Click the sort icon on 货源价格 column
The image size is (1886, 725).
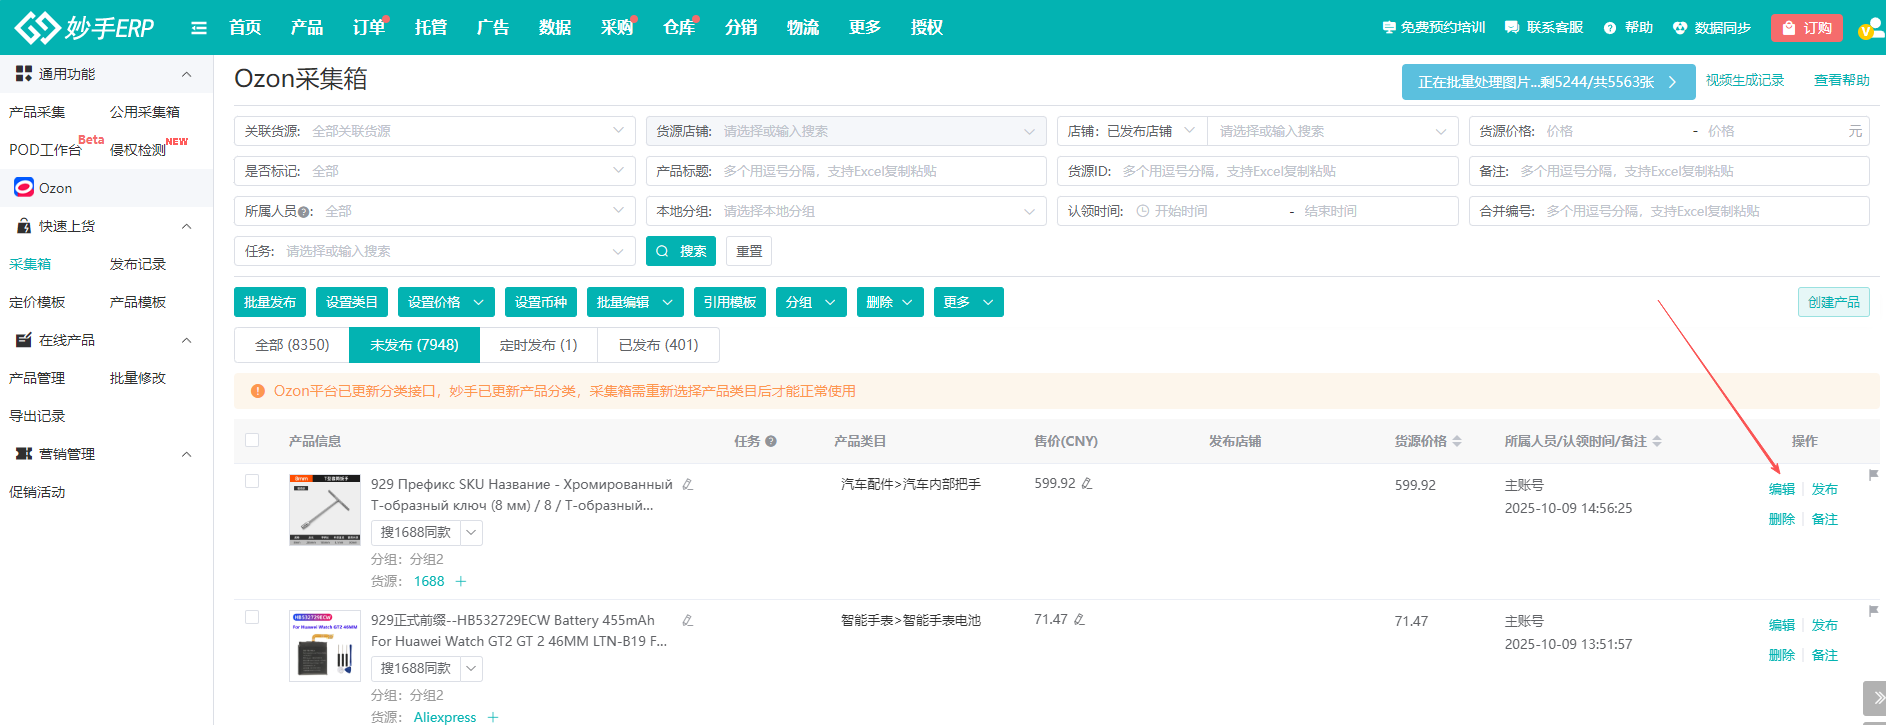[1457, 441]
